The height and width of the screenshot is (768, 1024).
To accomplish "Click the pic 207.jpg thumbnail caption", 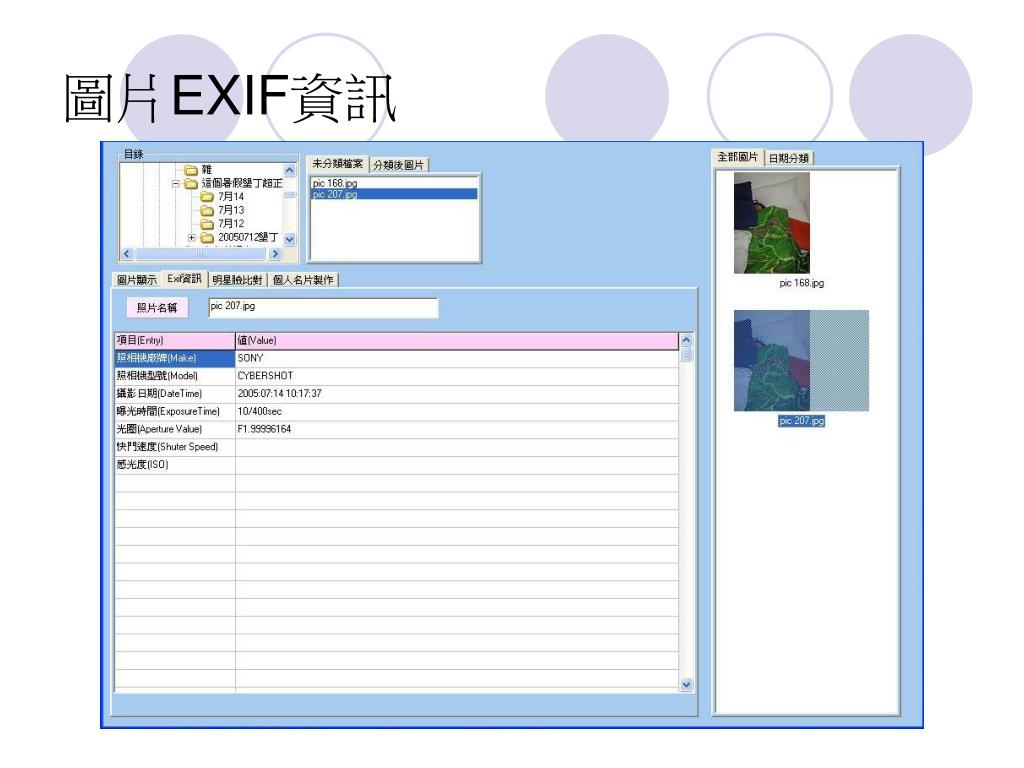I will [801, 421].
